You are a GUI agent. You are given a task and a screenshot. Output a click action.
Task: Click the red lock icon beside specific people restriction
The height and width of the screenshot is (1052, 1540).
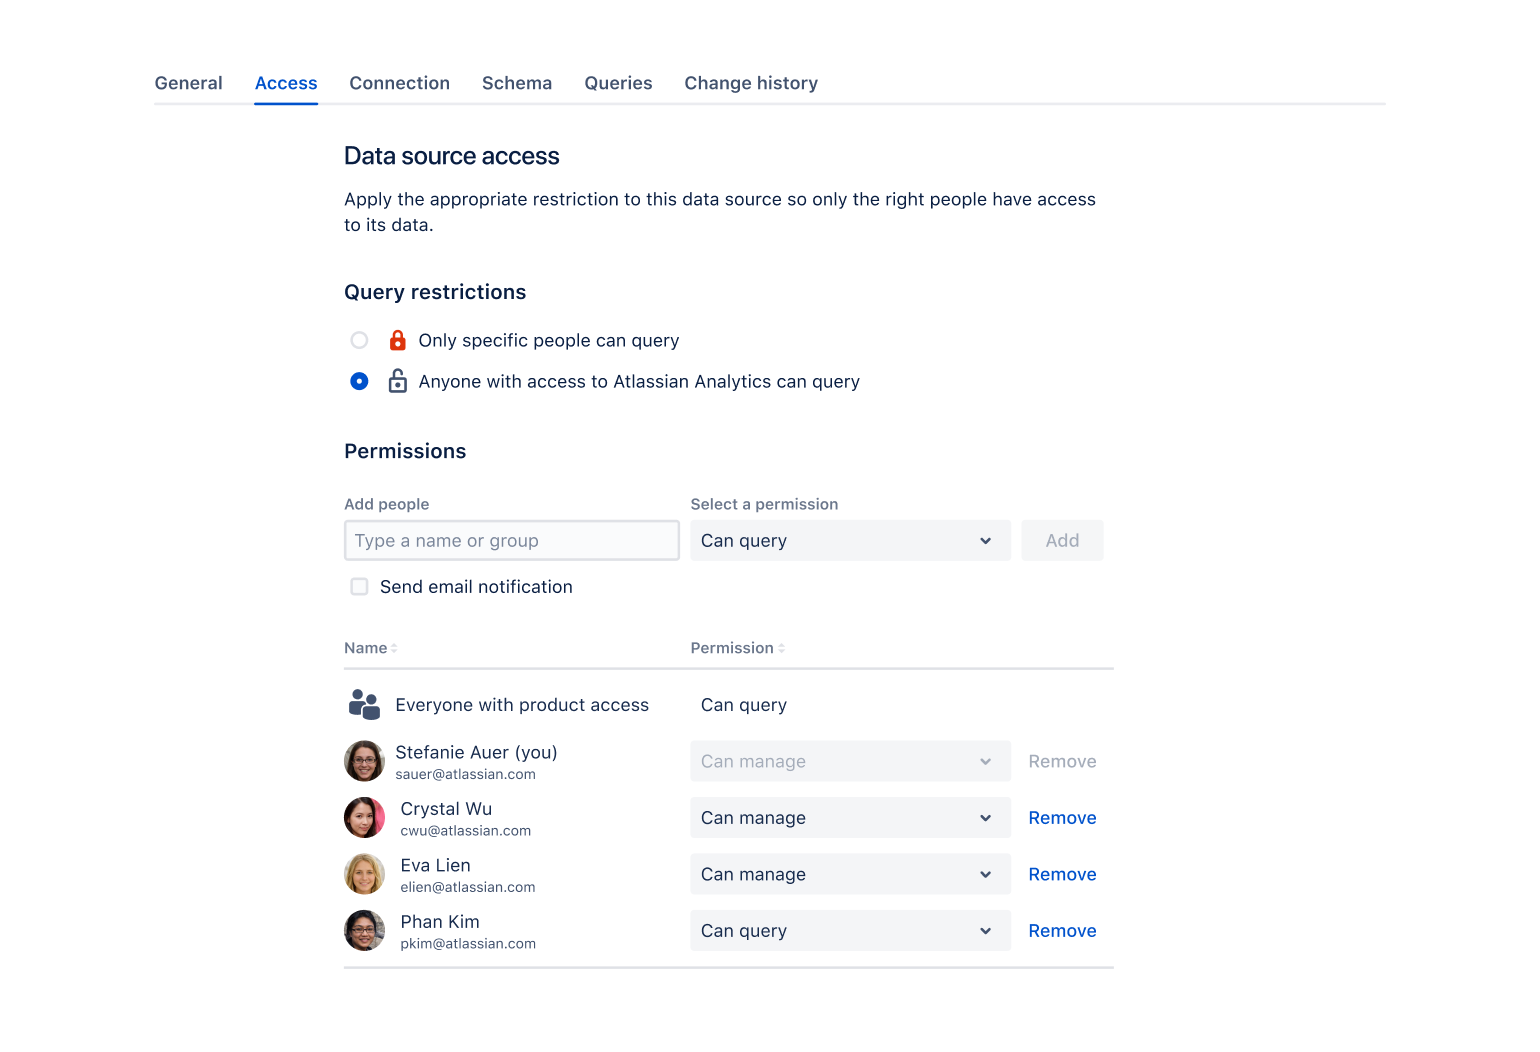[x=398, y=340]
